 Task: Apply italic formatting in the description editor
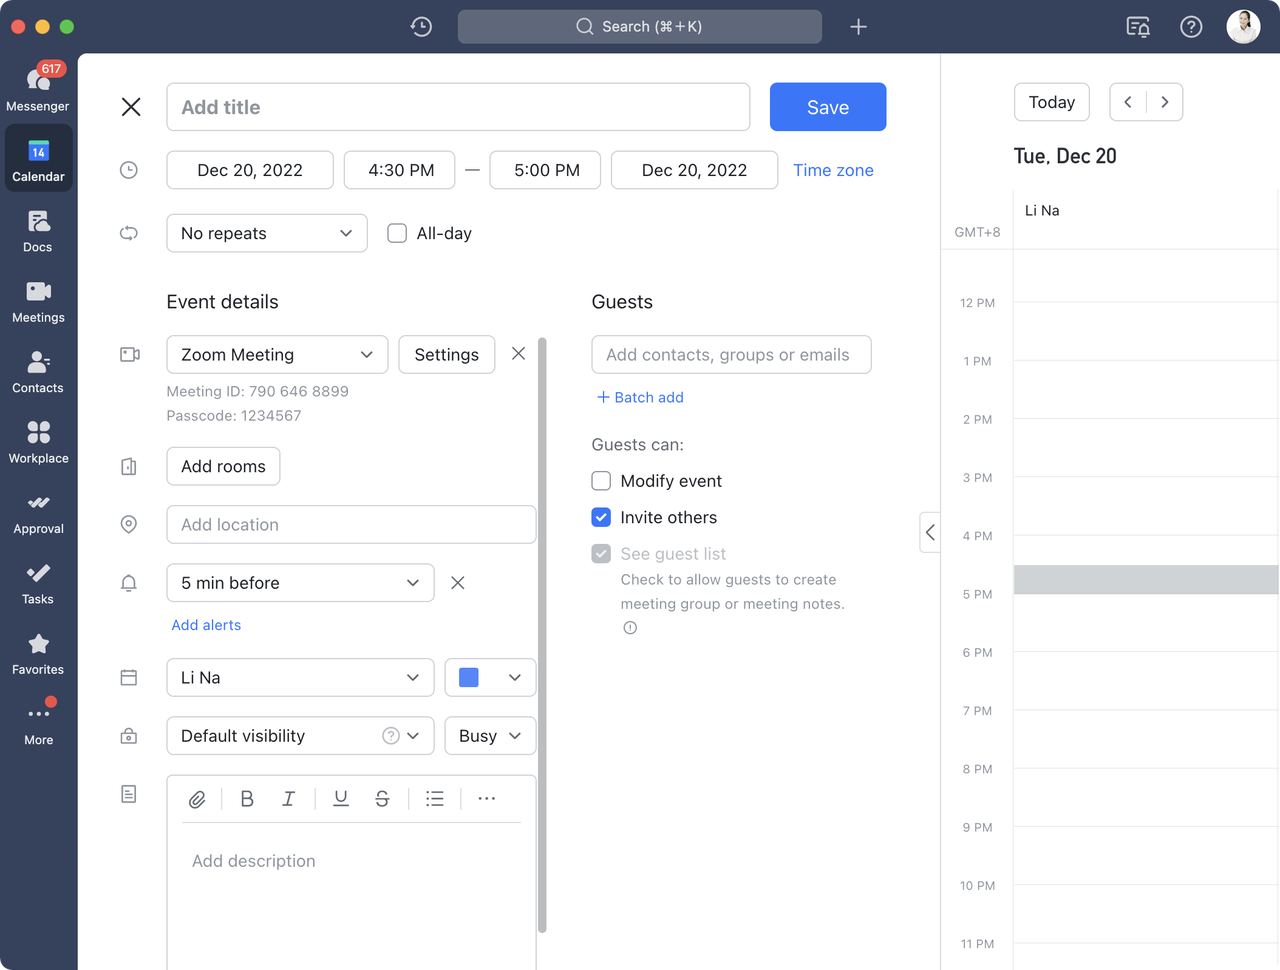[288, 799]
